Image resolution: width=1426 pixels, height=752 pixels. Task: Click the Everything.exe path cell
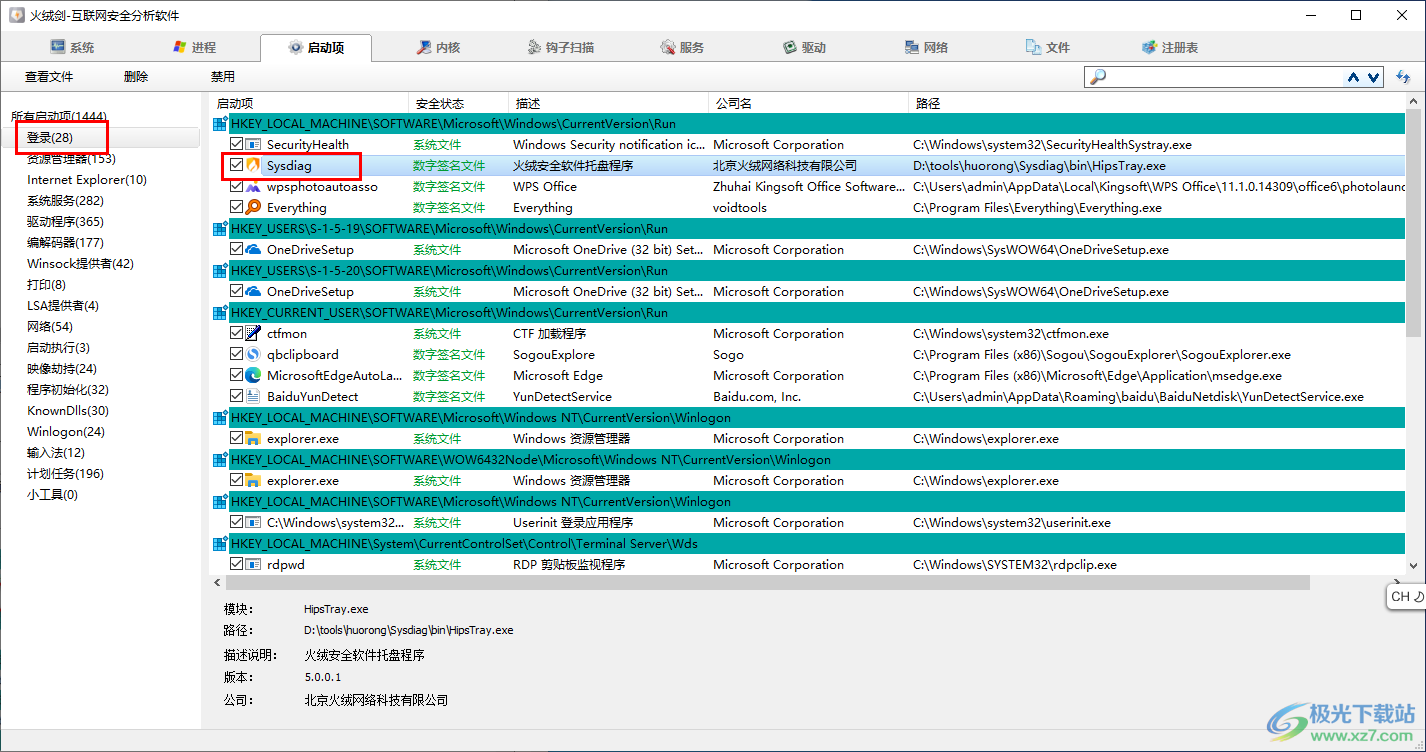(1037, 208)
